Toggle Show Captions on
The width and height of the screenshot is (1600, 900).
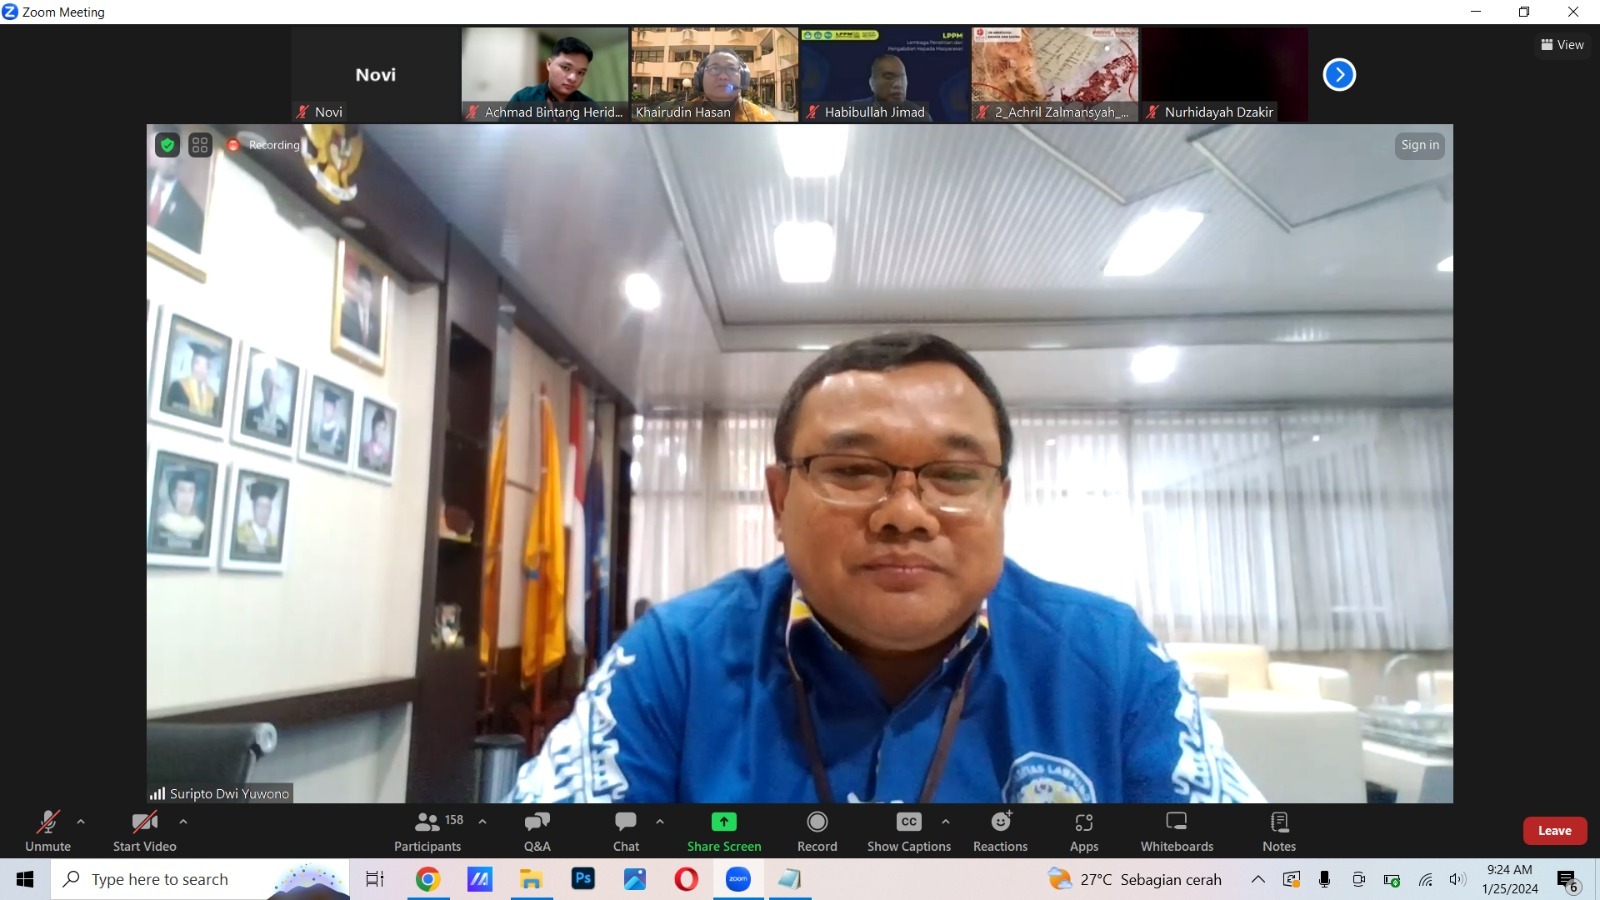908,831
